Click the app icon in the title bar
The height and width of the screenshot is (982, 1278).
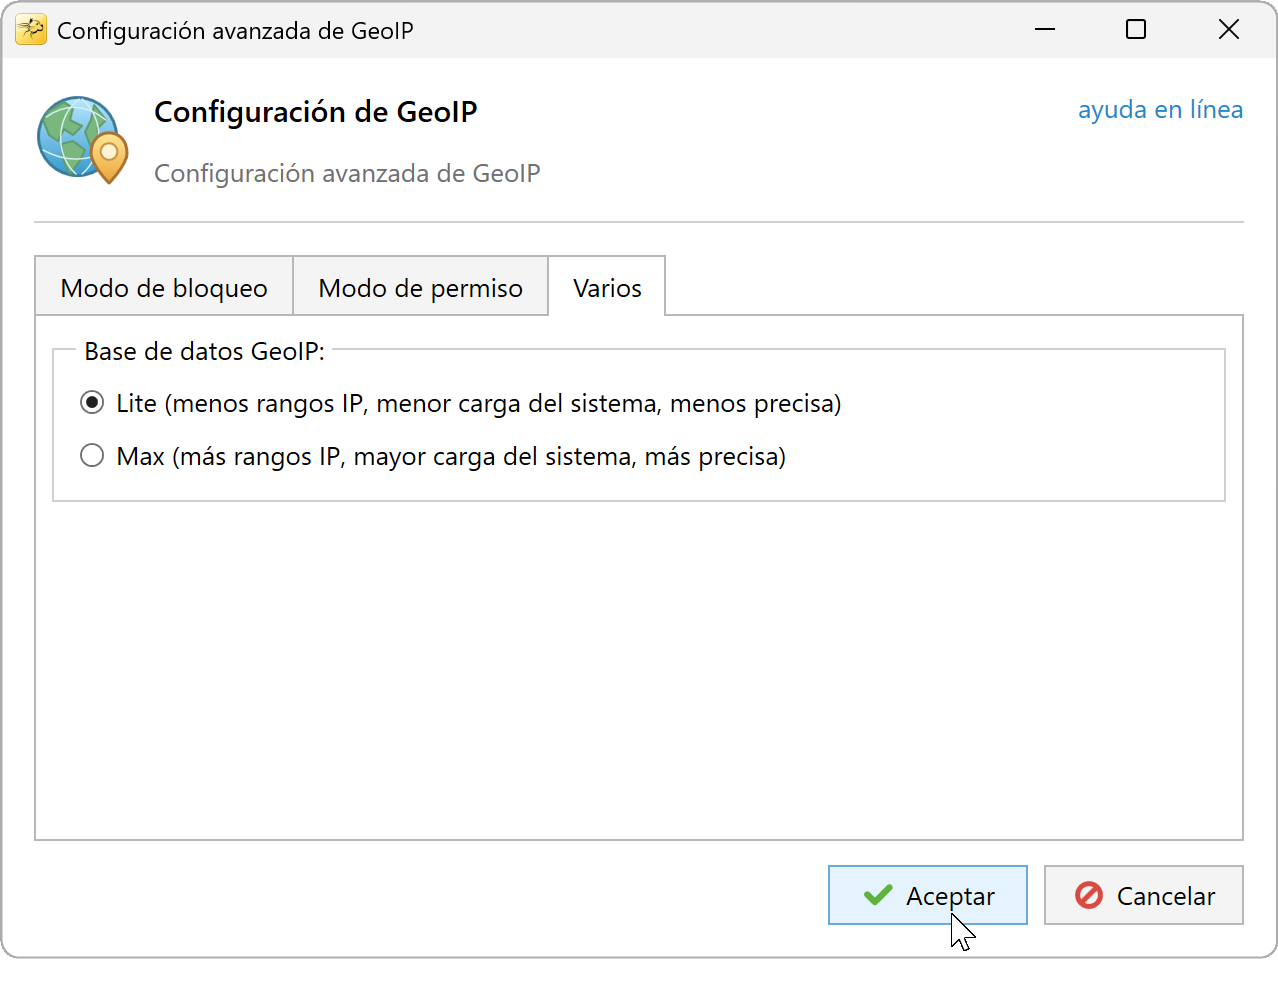31,30
